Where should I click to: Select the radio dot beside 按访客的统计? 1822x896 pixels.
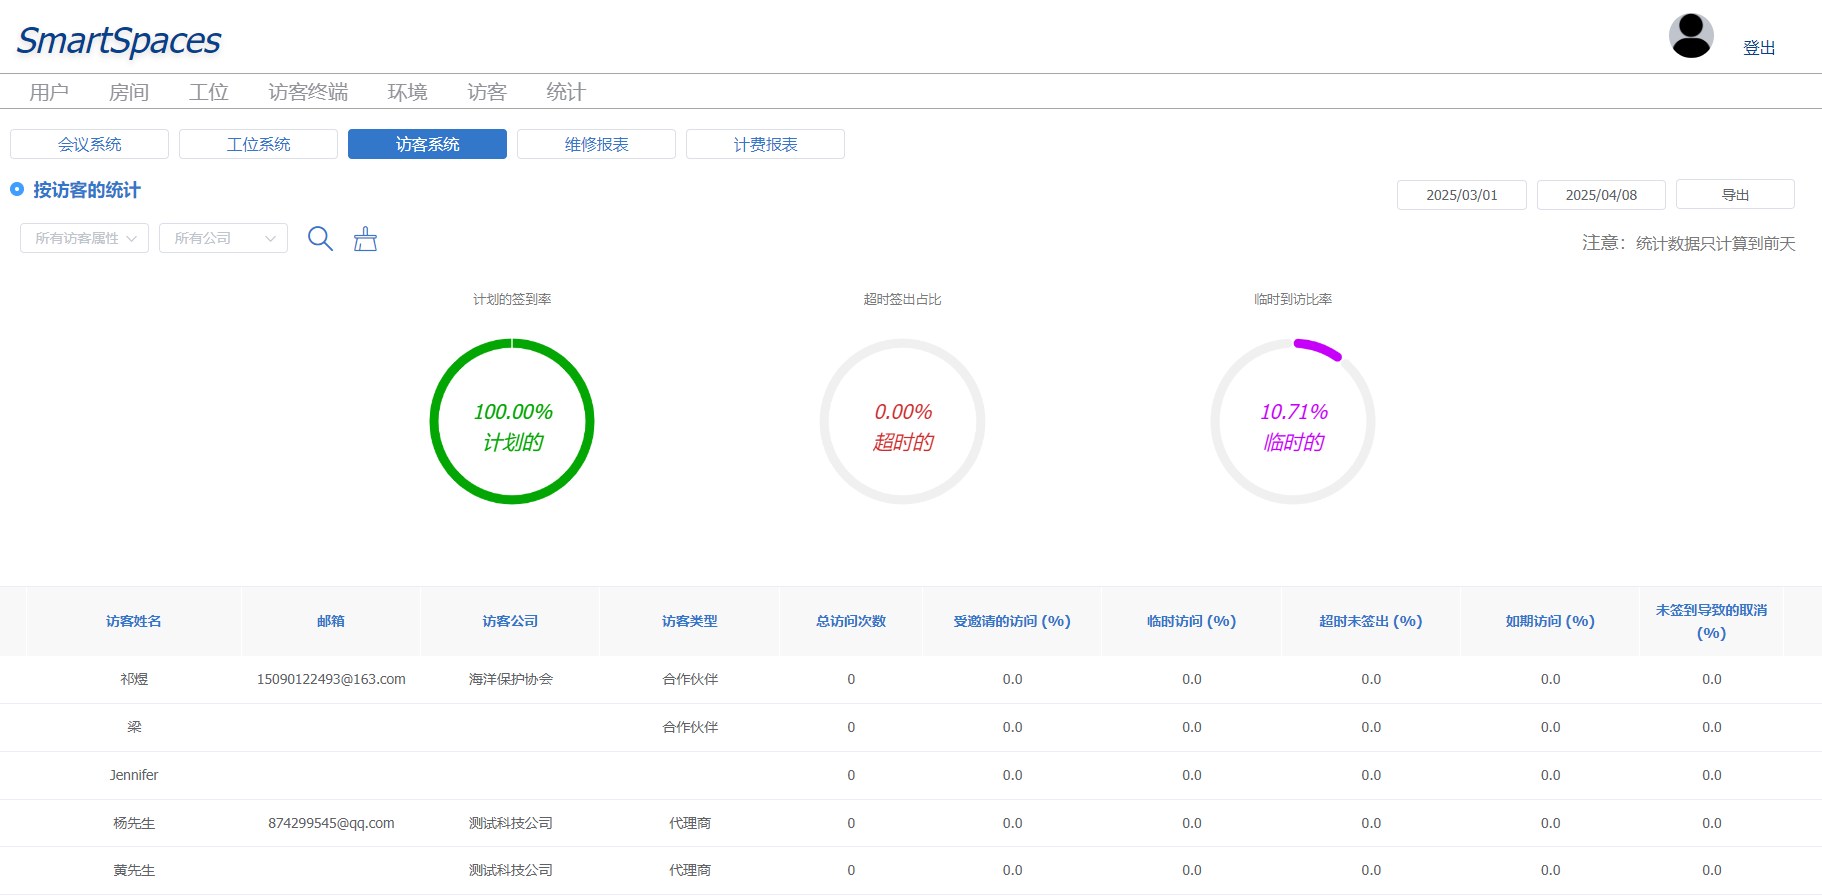pyautogui.click(x=17, y=189)
